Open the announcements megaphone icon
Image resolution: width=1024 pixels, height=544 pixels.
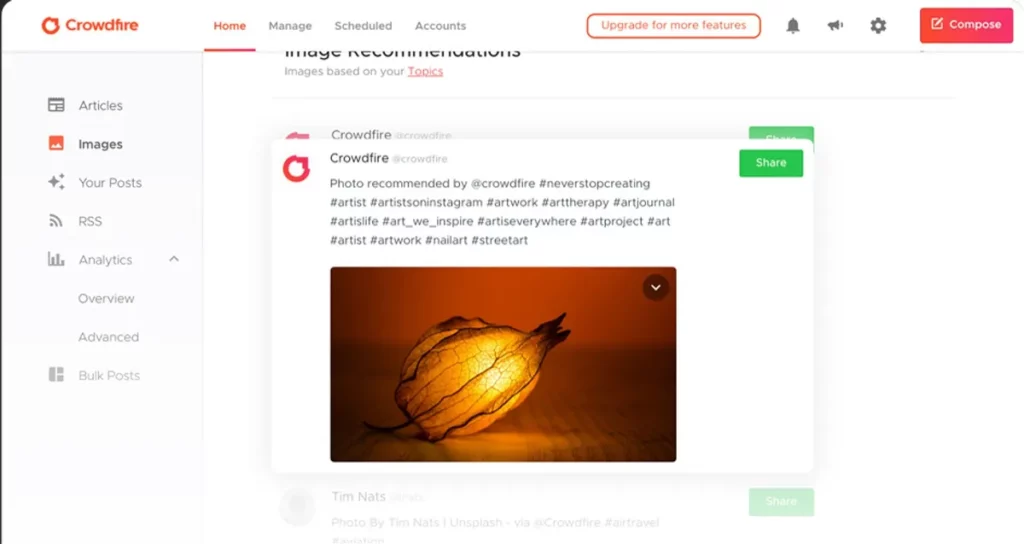coord(835,25)
